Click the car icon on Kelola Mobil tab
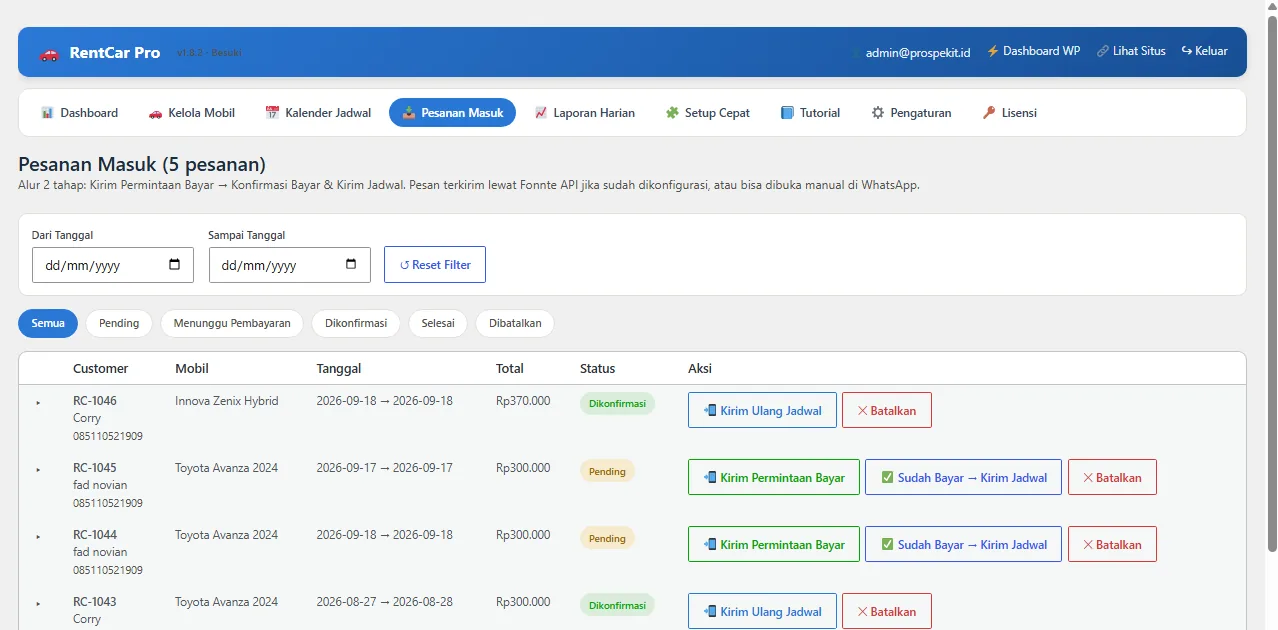1278x630 pixels. (155, 113)
